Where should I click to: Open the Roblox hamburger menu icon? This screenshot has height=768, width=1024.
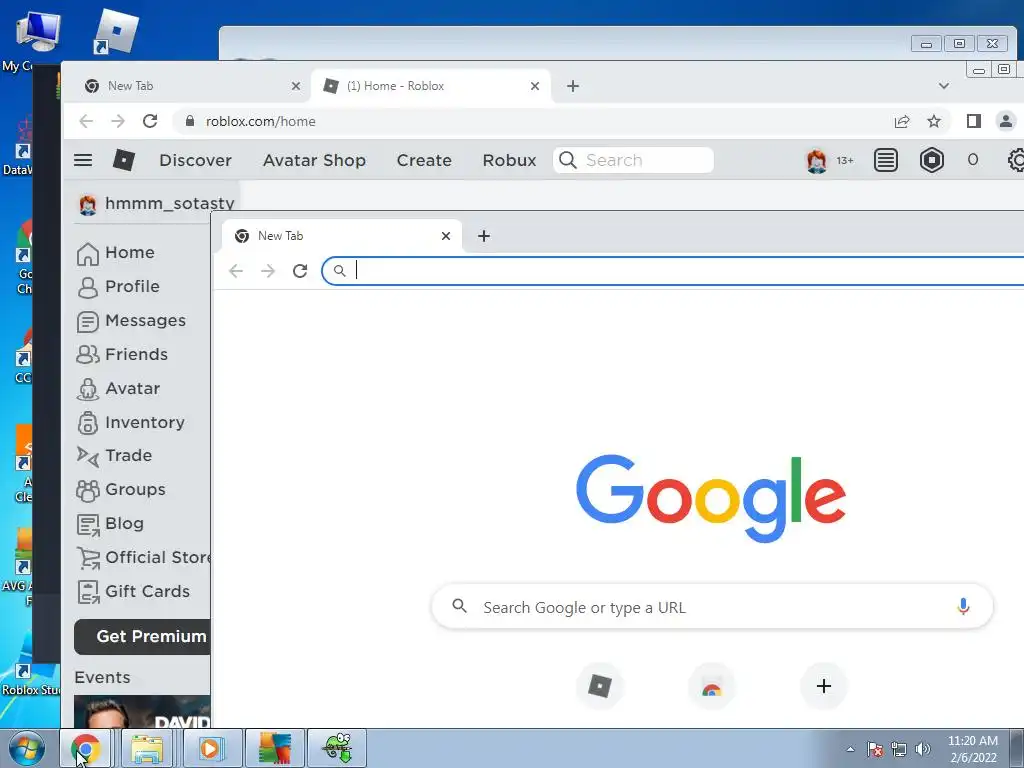pos(83,160)
